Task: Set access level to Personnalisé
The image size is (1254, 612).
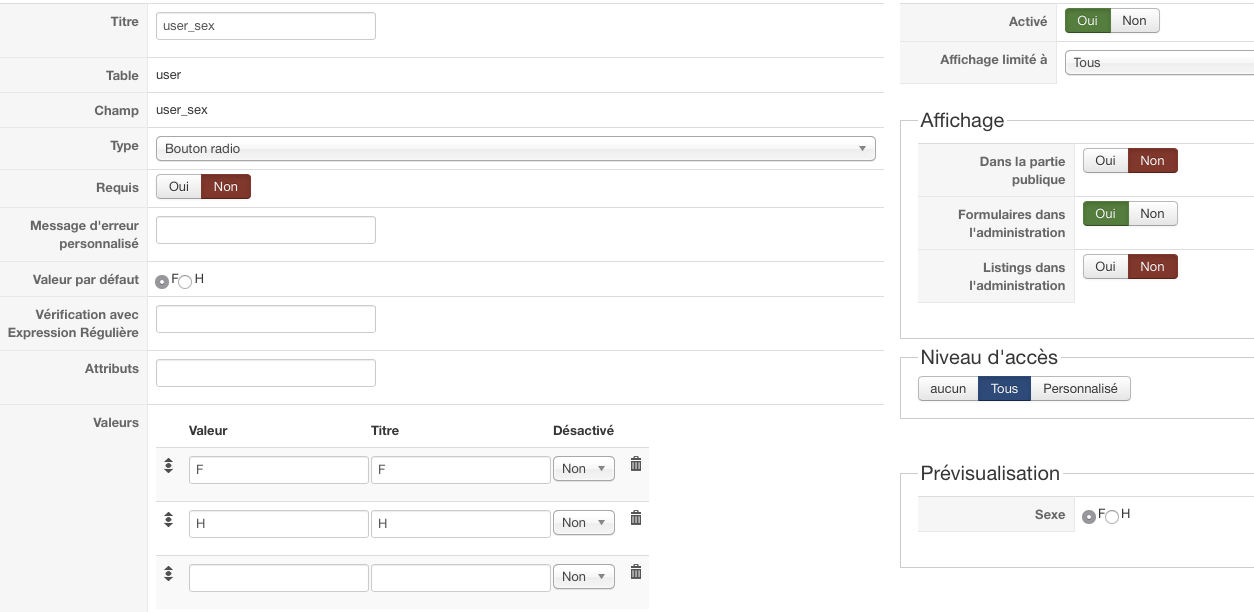Action: (x=1080, y=388)
